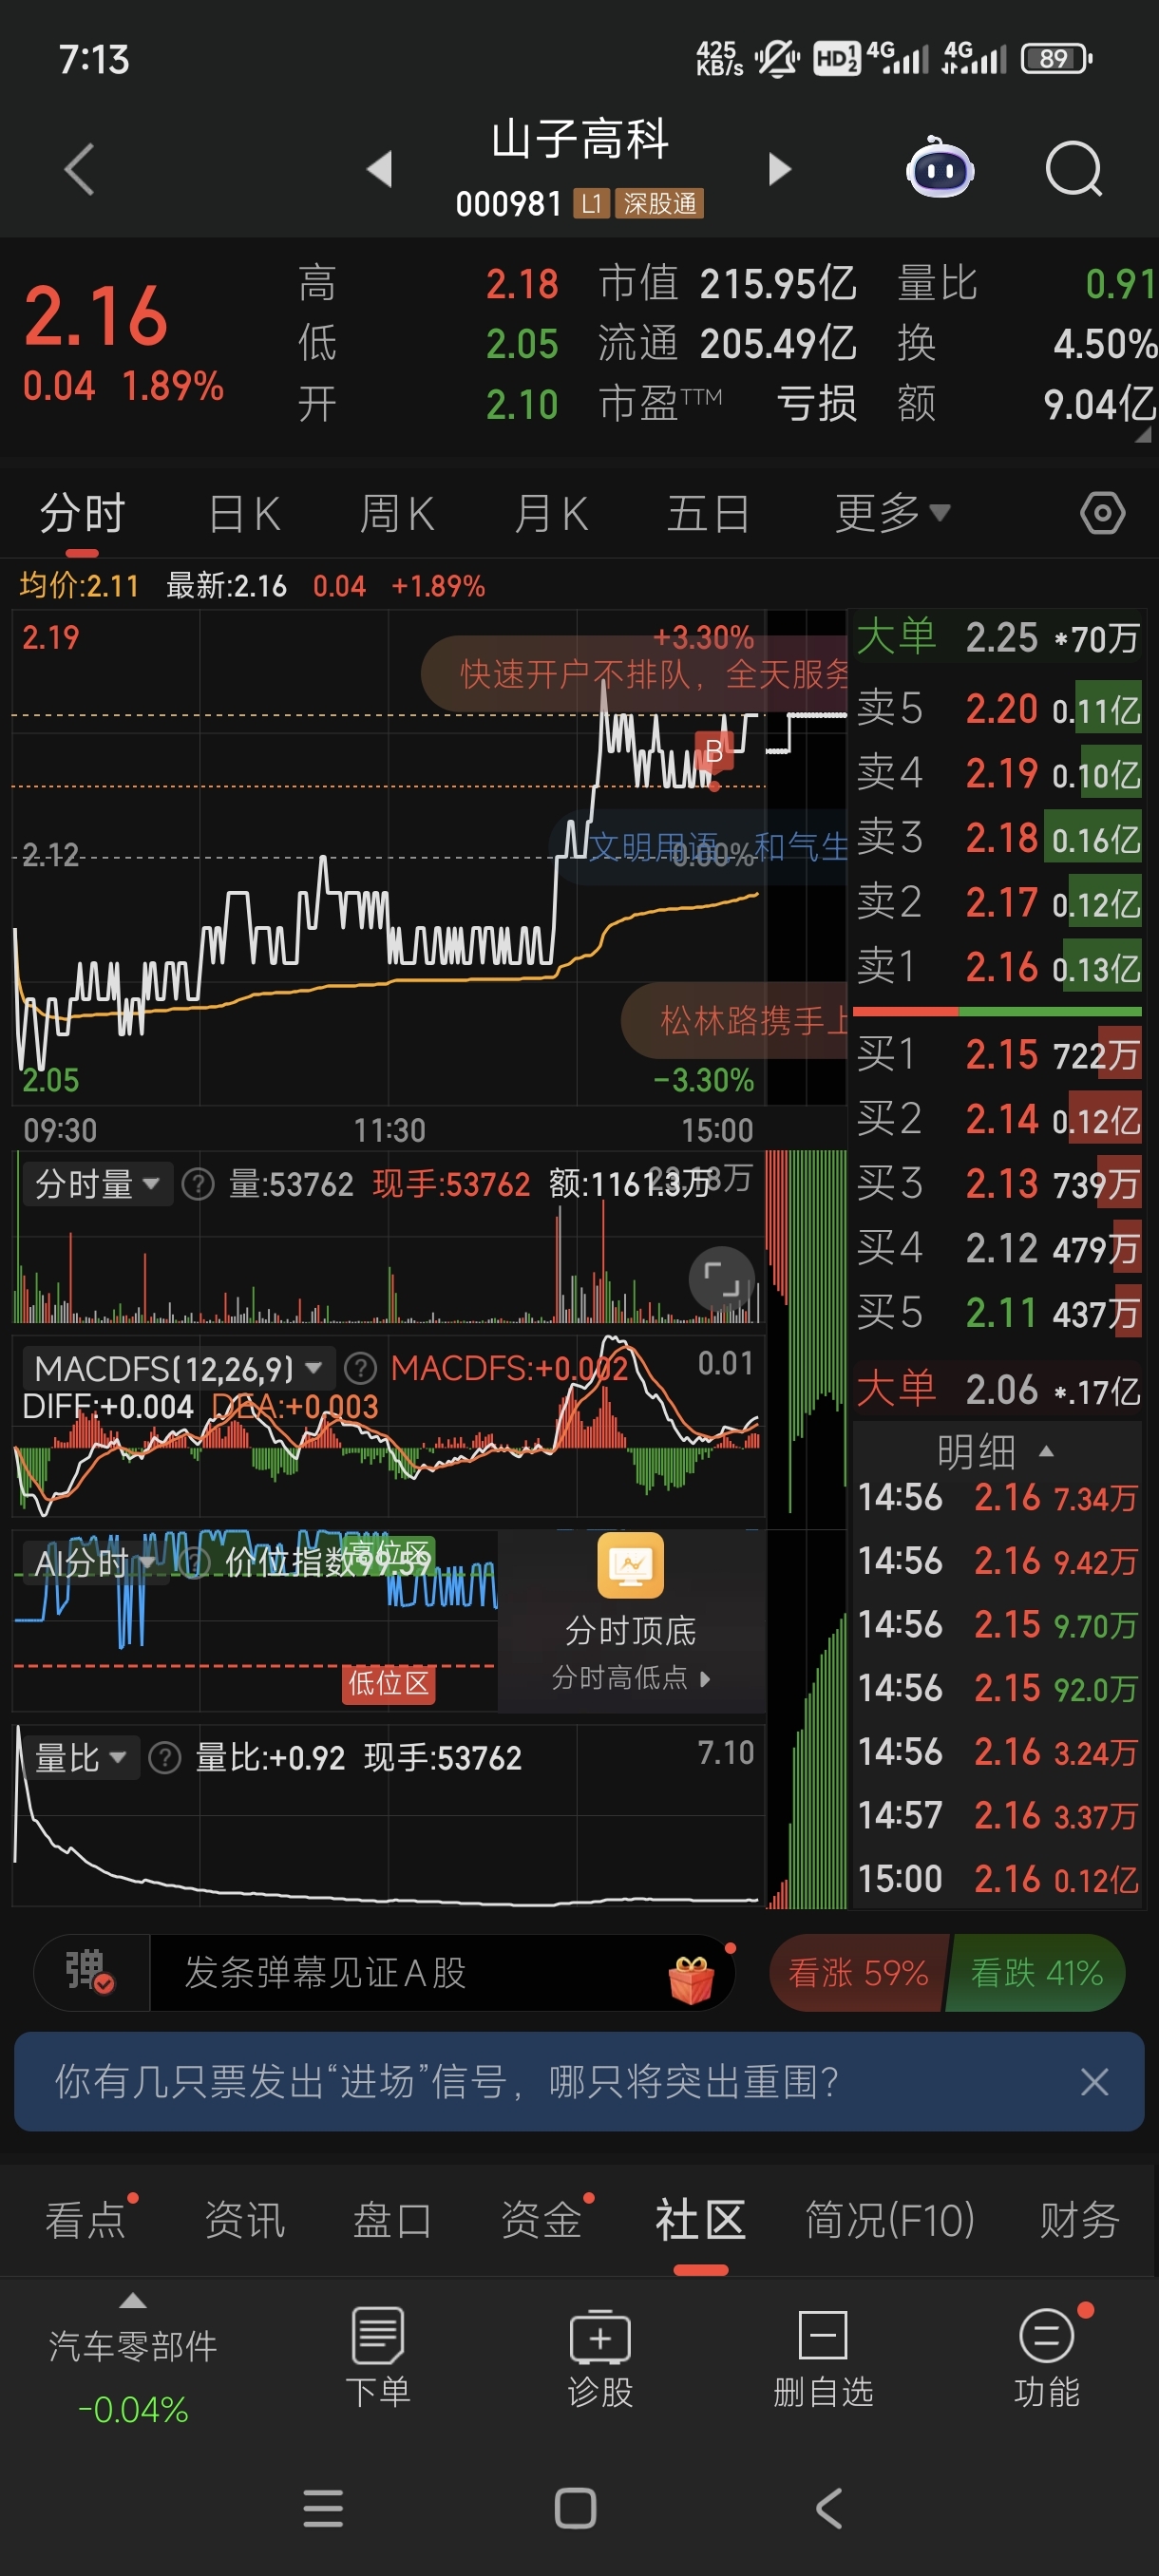1159x2576 pixels.
Task: Open the 资讯 news tab
Action: (244, 2220)
